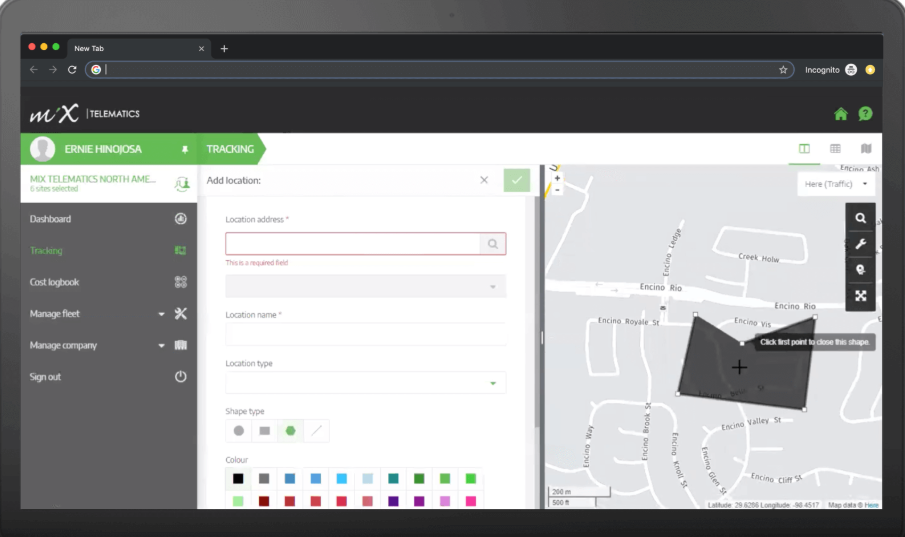
Task: Click the Dashboard gauge icon
Action: point(181,219)
